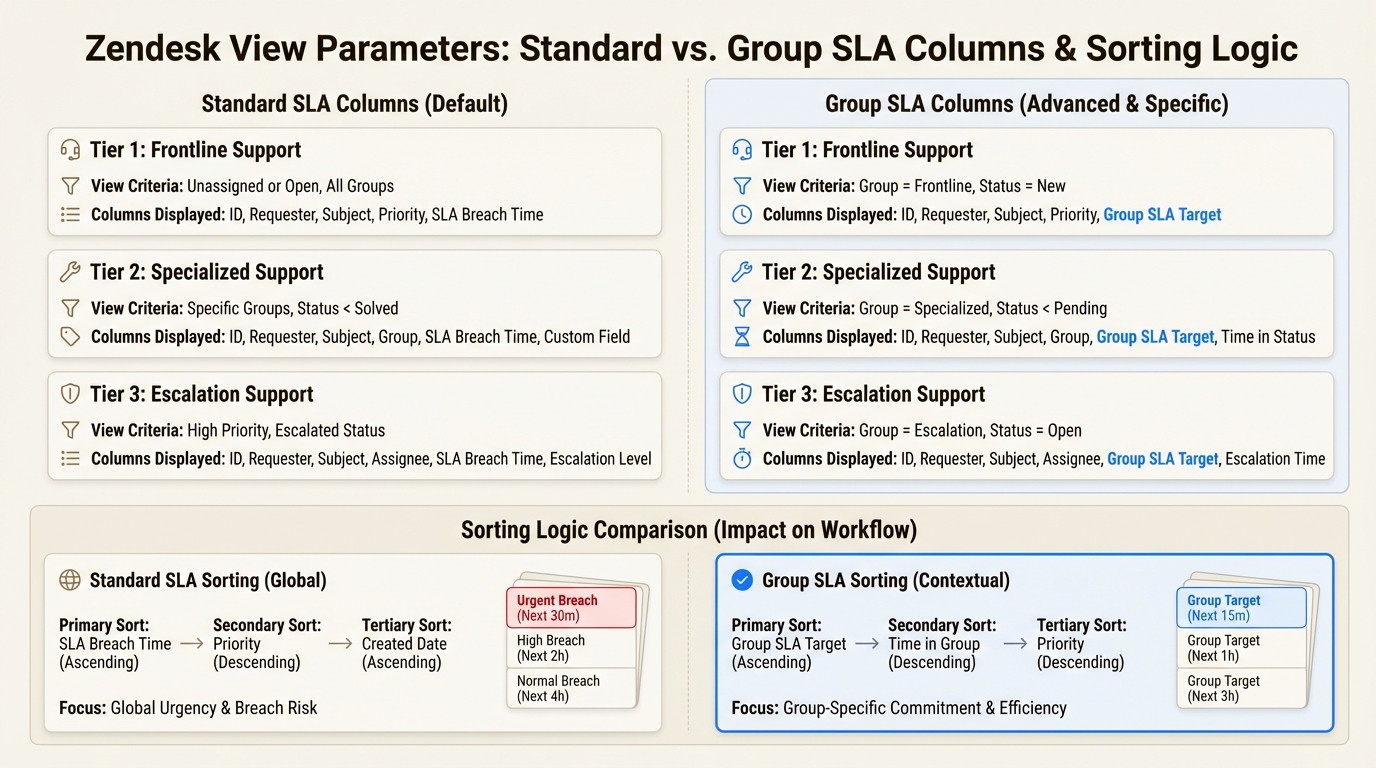The height and width of the screenshot is (768, 1376).
Task: Click the shield icon in Standard Tier 3
Action: click(x=70, y=394)
